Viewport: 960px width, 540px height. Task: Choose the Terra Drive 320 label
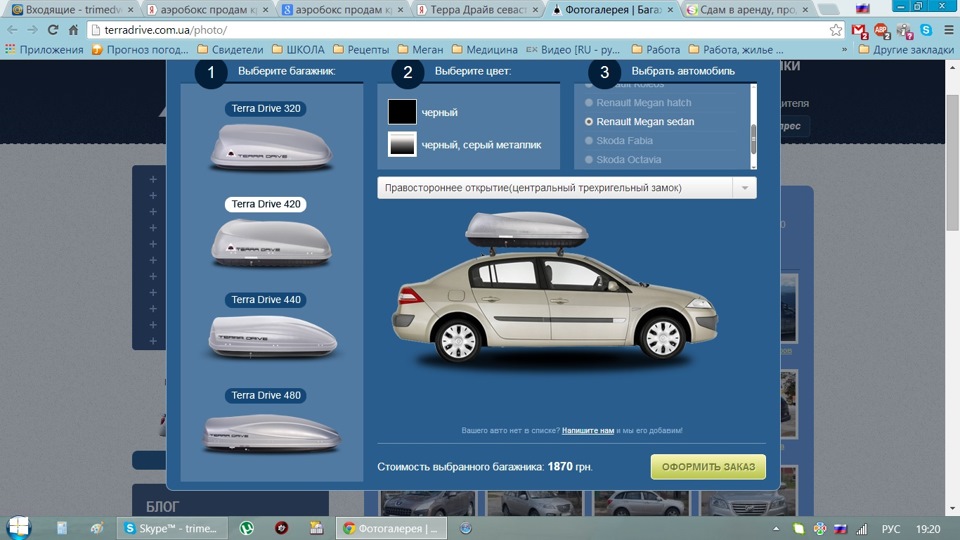point(266,108)
